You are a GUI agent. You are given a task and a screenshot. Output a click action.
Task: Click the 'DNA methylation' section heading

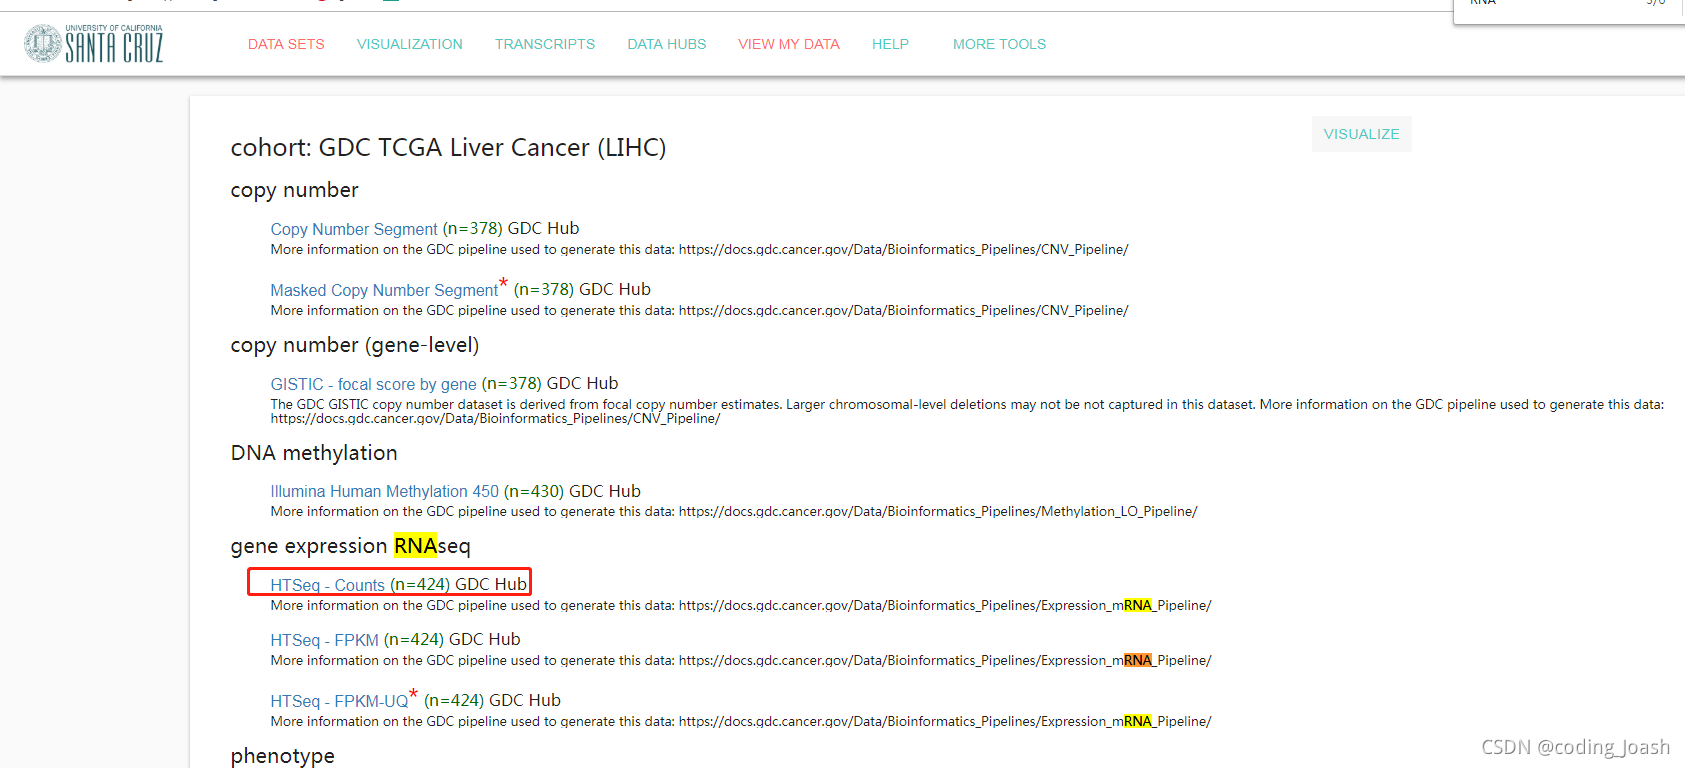coord(314,453)
